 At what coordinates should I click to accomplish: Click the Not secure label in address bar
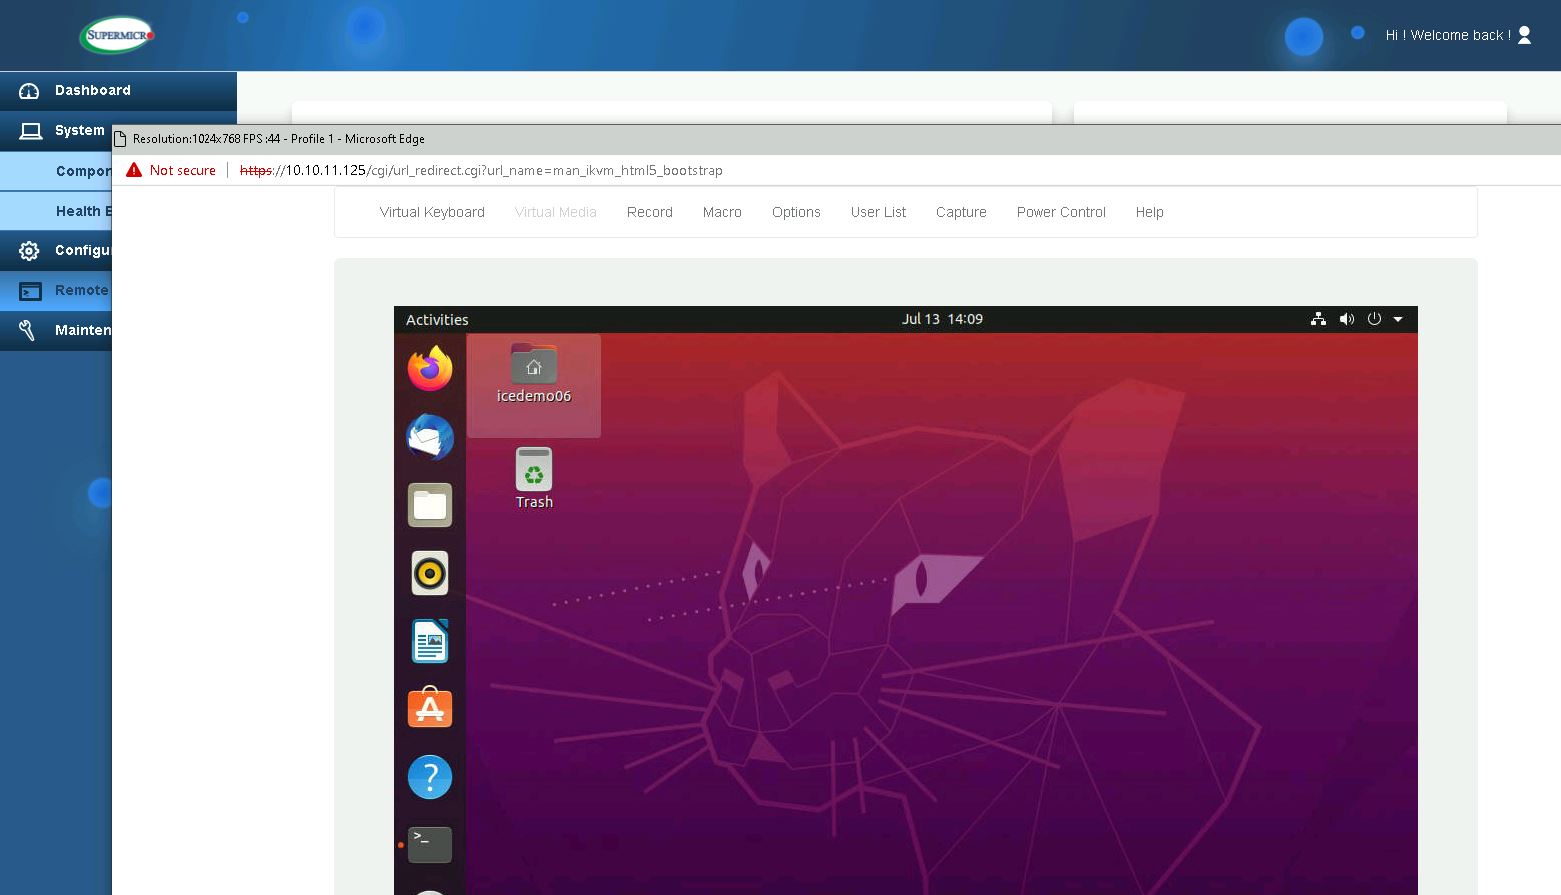182,171
